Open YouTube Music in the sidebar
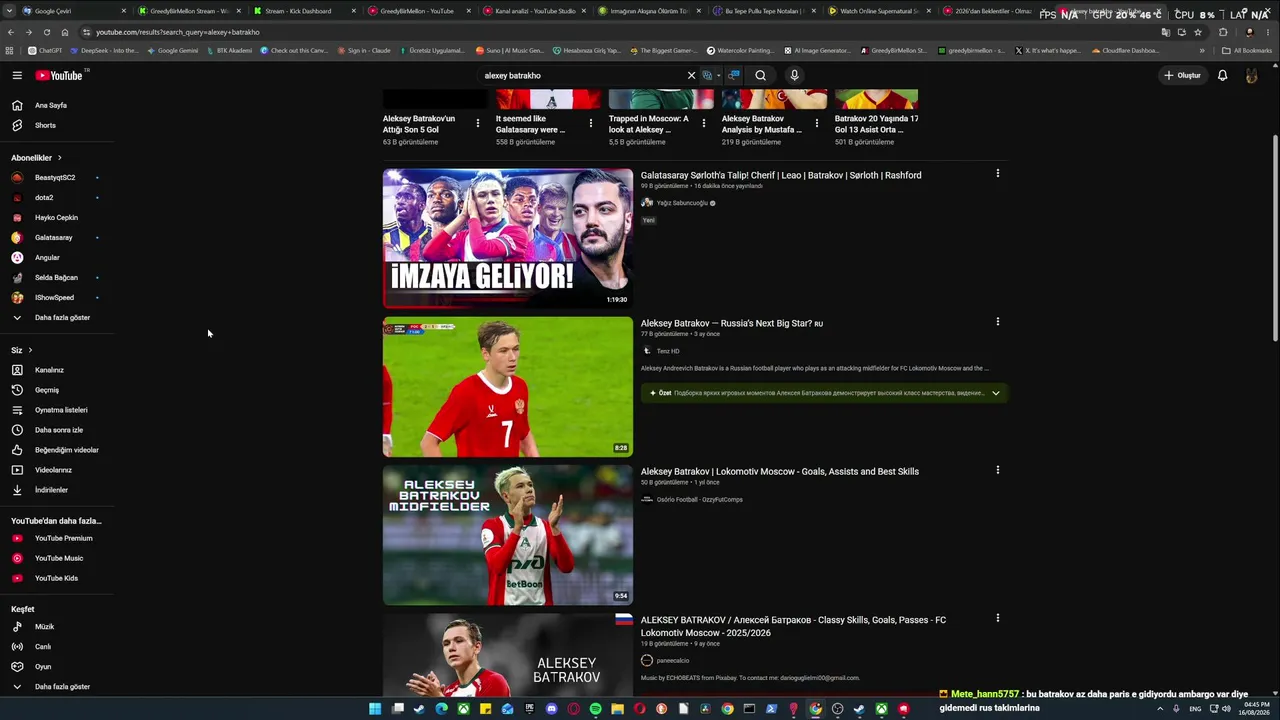The width and height of the screenshot is (1280, 720). [x=57, y=558]
